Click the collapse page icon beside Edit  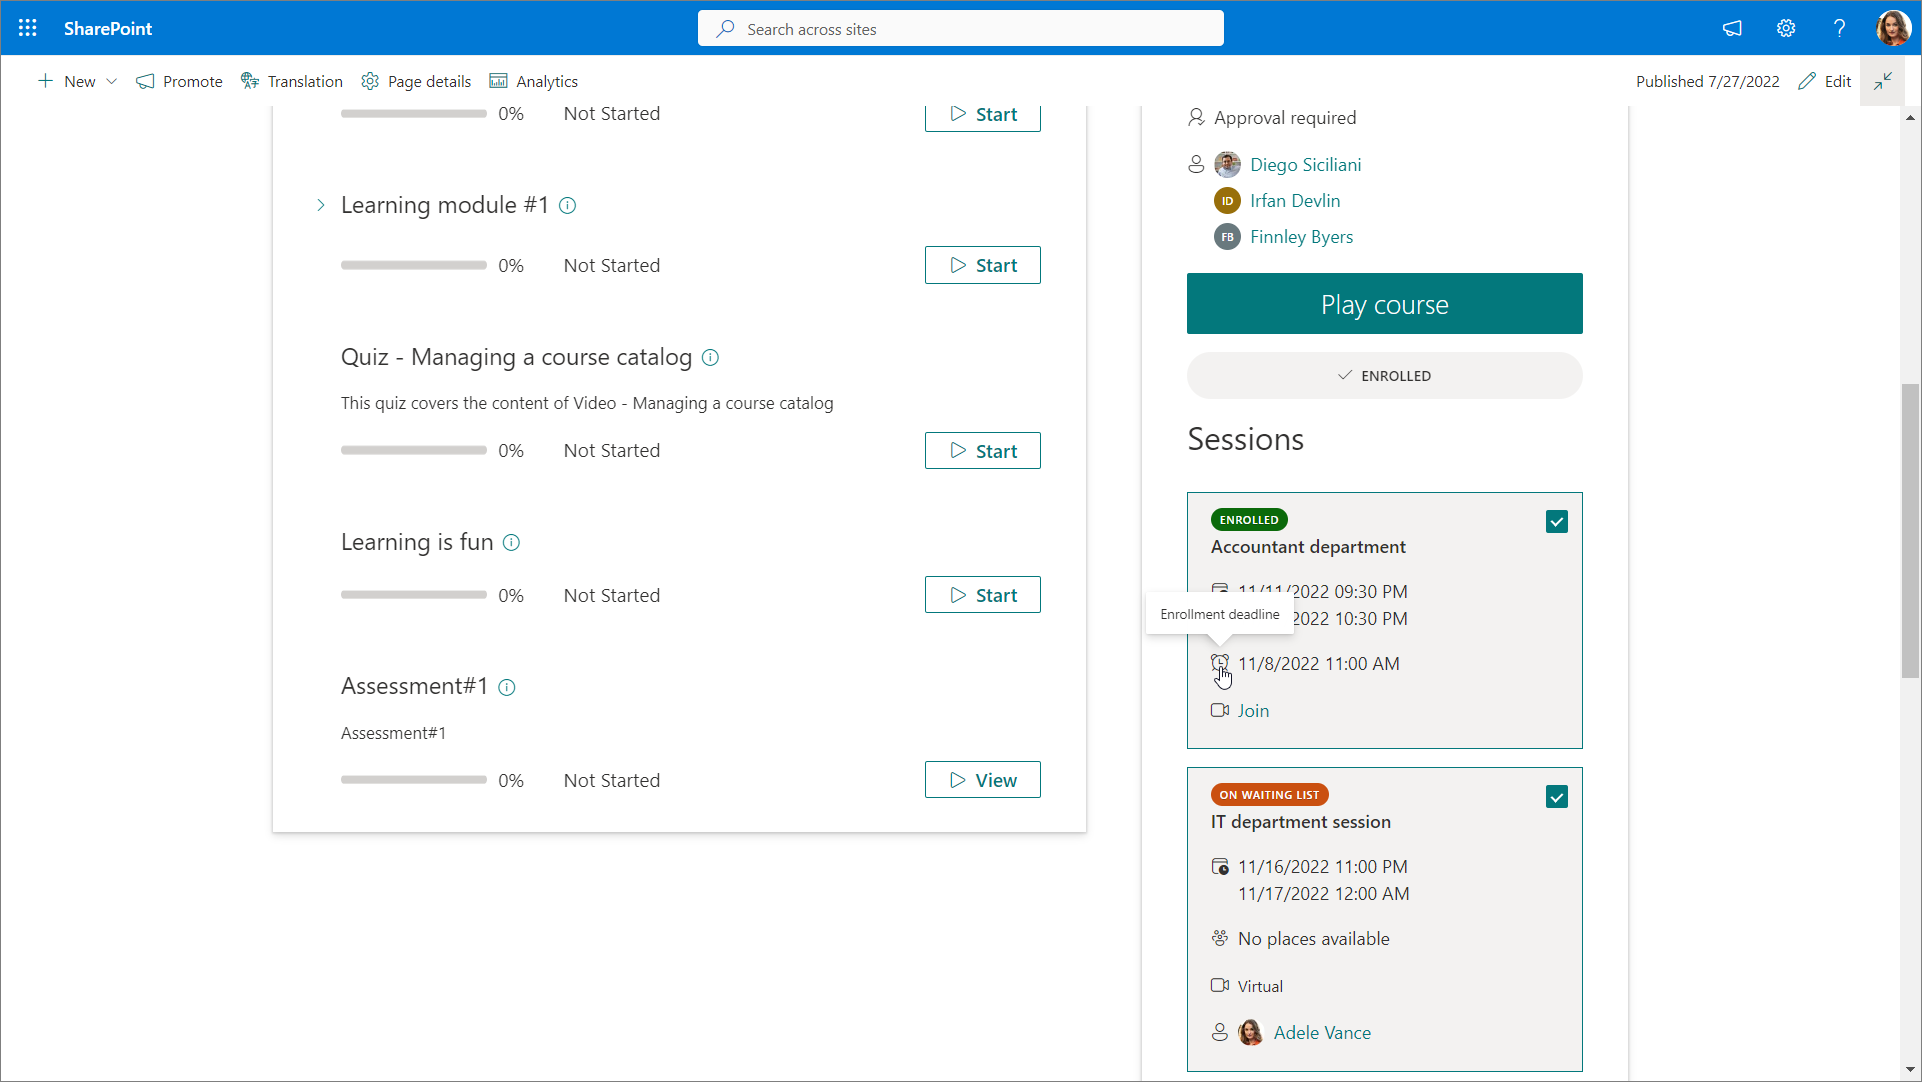click(x=1883, y=81)
